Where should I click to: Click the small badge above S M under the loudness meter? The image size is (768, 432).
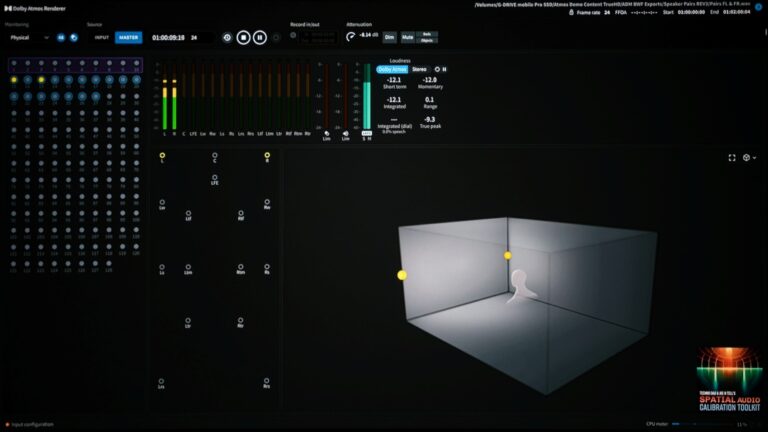pyautogui.click(x=366, y=133)
